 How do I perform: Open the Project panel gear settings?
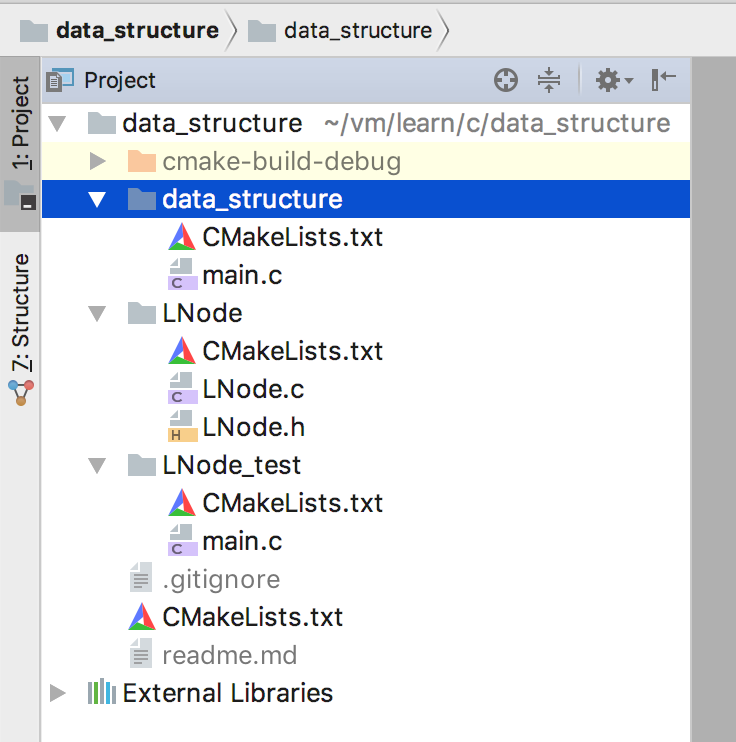[613, 80]
